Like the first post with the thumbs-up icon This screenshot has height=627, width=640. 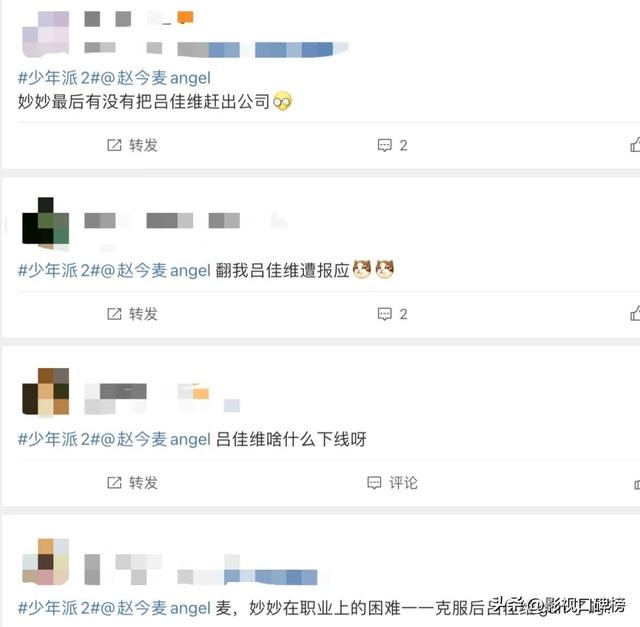pyautogui.click(x=635, y=145)
